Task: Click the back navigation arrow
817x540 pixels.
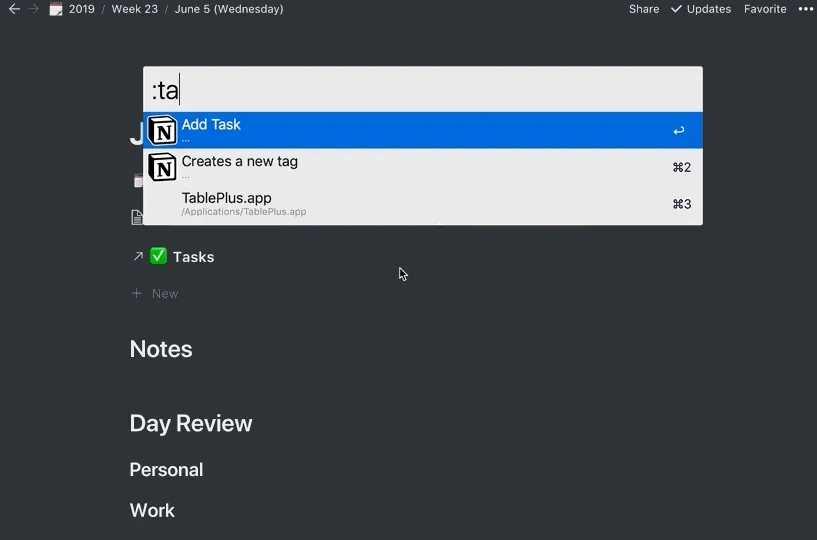Action: [x=14, y=9]
